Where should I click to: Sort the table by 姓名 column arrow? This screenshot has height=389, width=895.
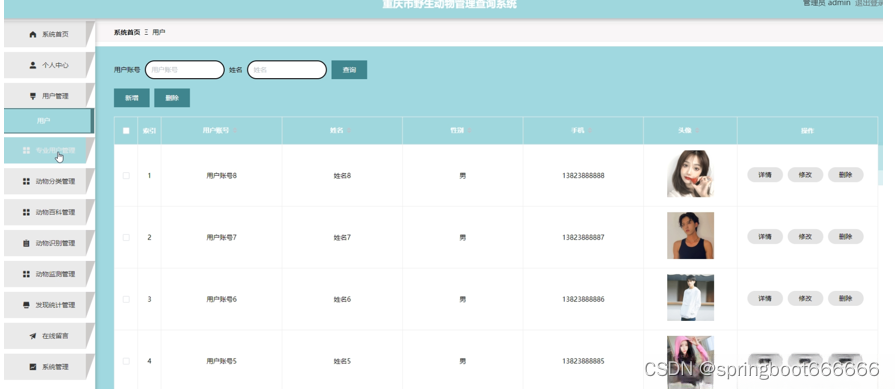click(349, 131)
